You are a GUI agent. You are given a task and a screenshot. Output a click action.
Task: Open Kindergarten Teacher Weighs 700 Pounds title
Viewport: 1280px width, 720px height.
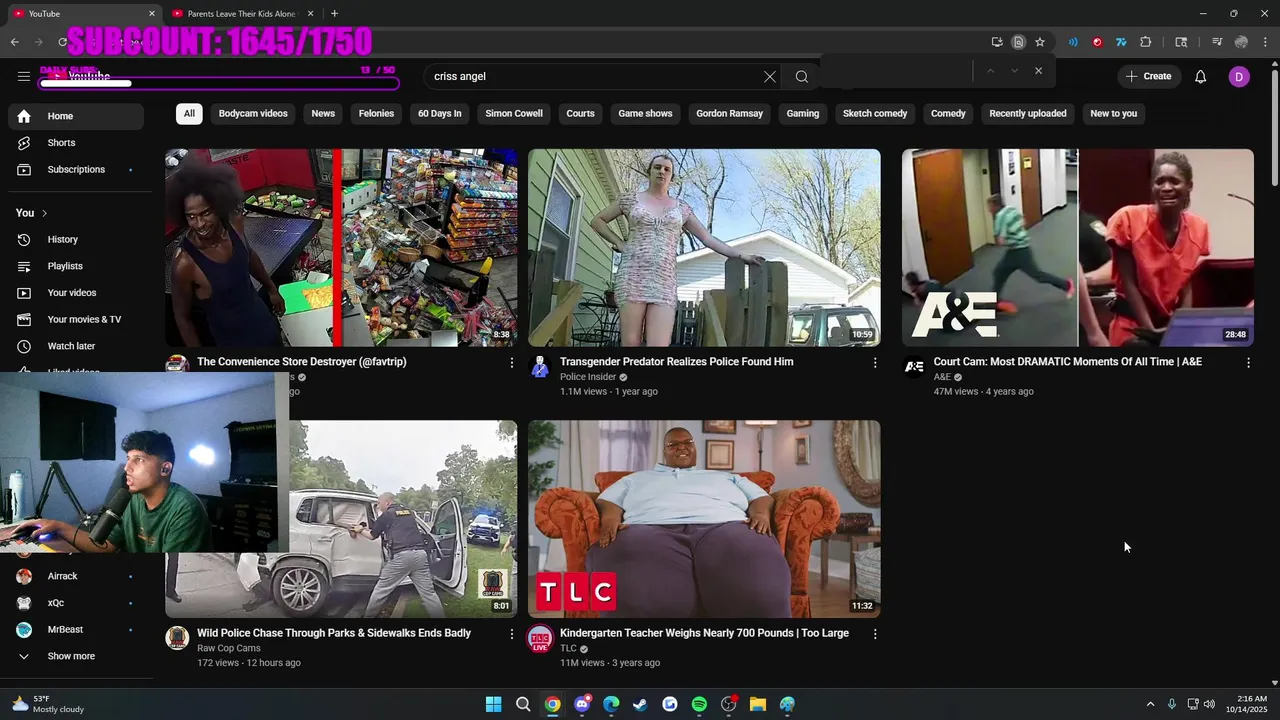(x=704, y=633)
